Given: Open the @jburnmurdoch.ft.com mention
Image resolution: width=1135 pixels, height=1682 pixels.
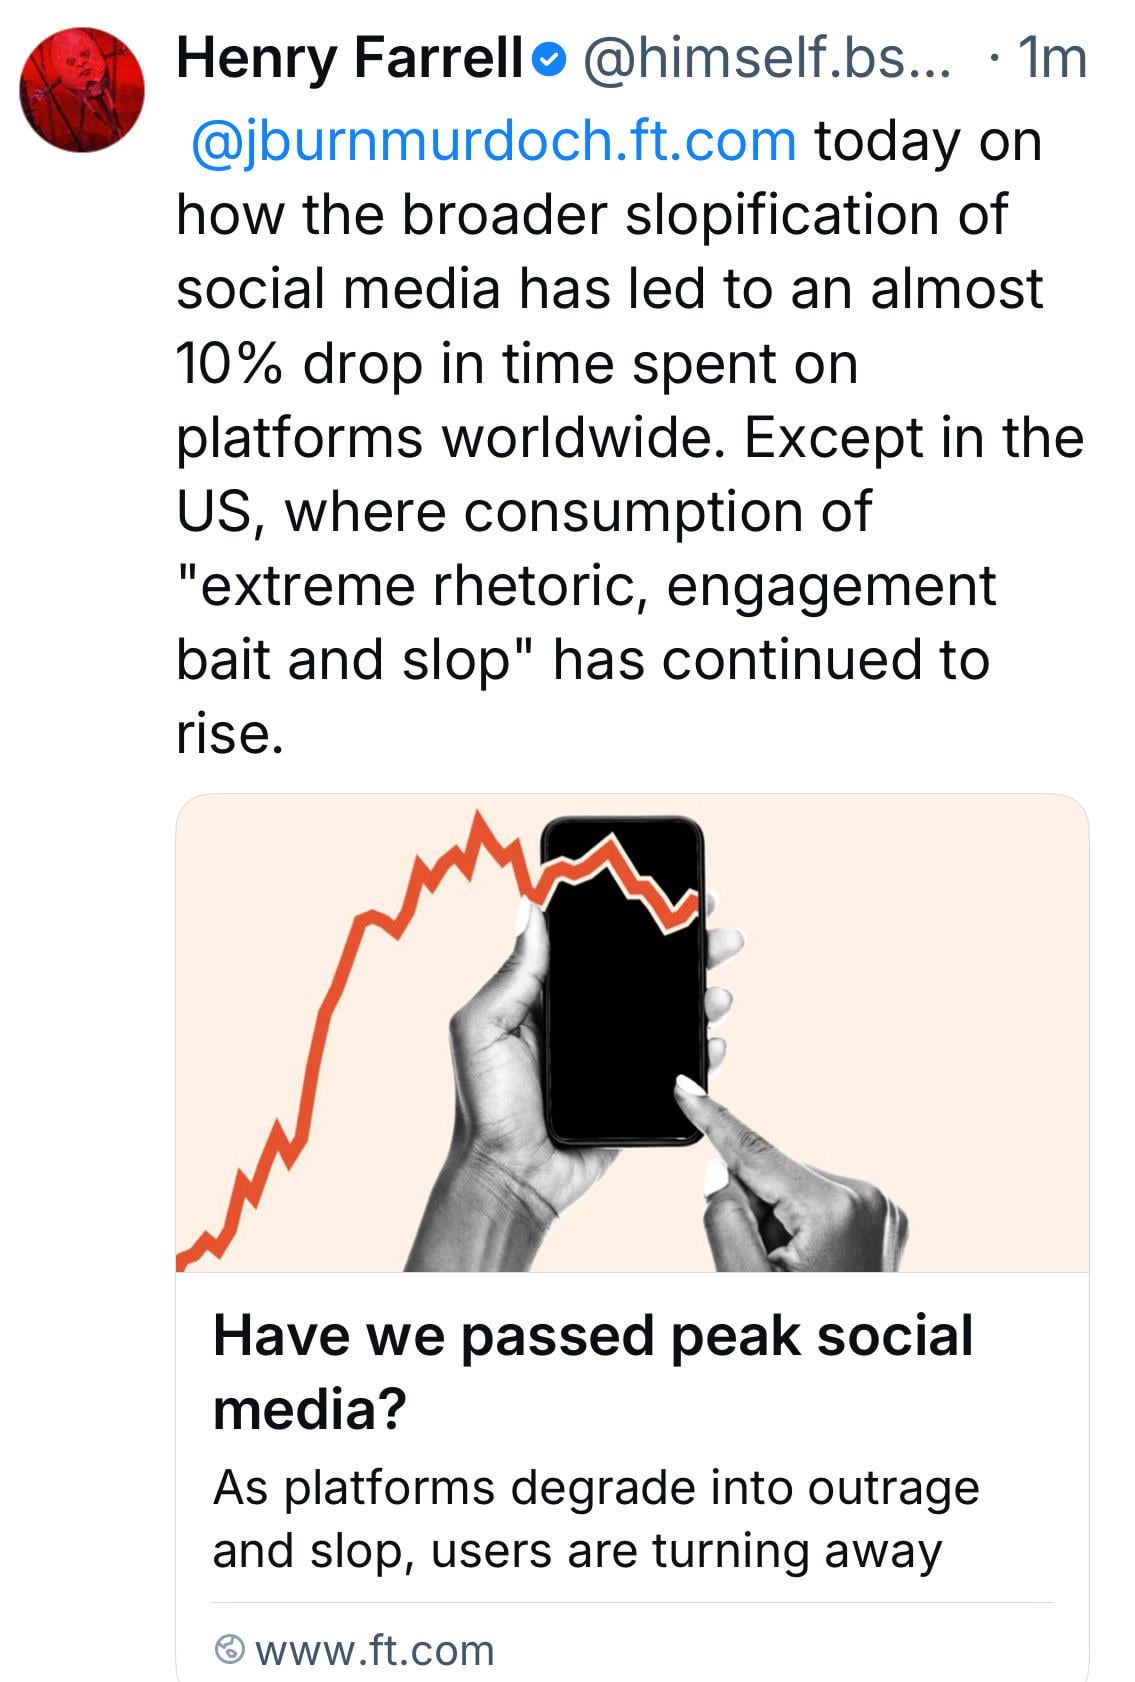Looking at the screenshot, I should (493, 140).
